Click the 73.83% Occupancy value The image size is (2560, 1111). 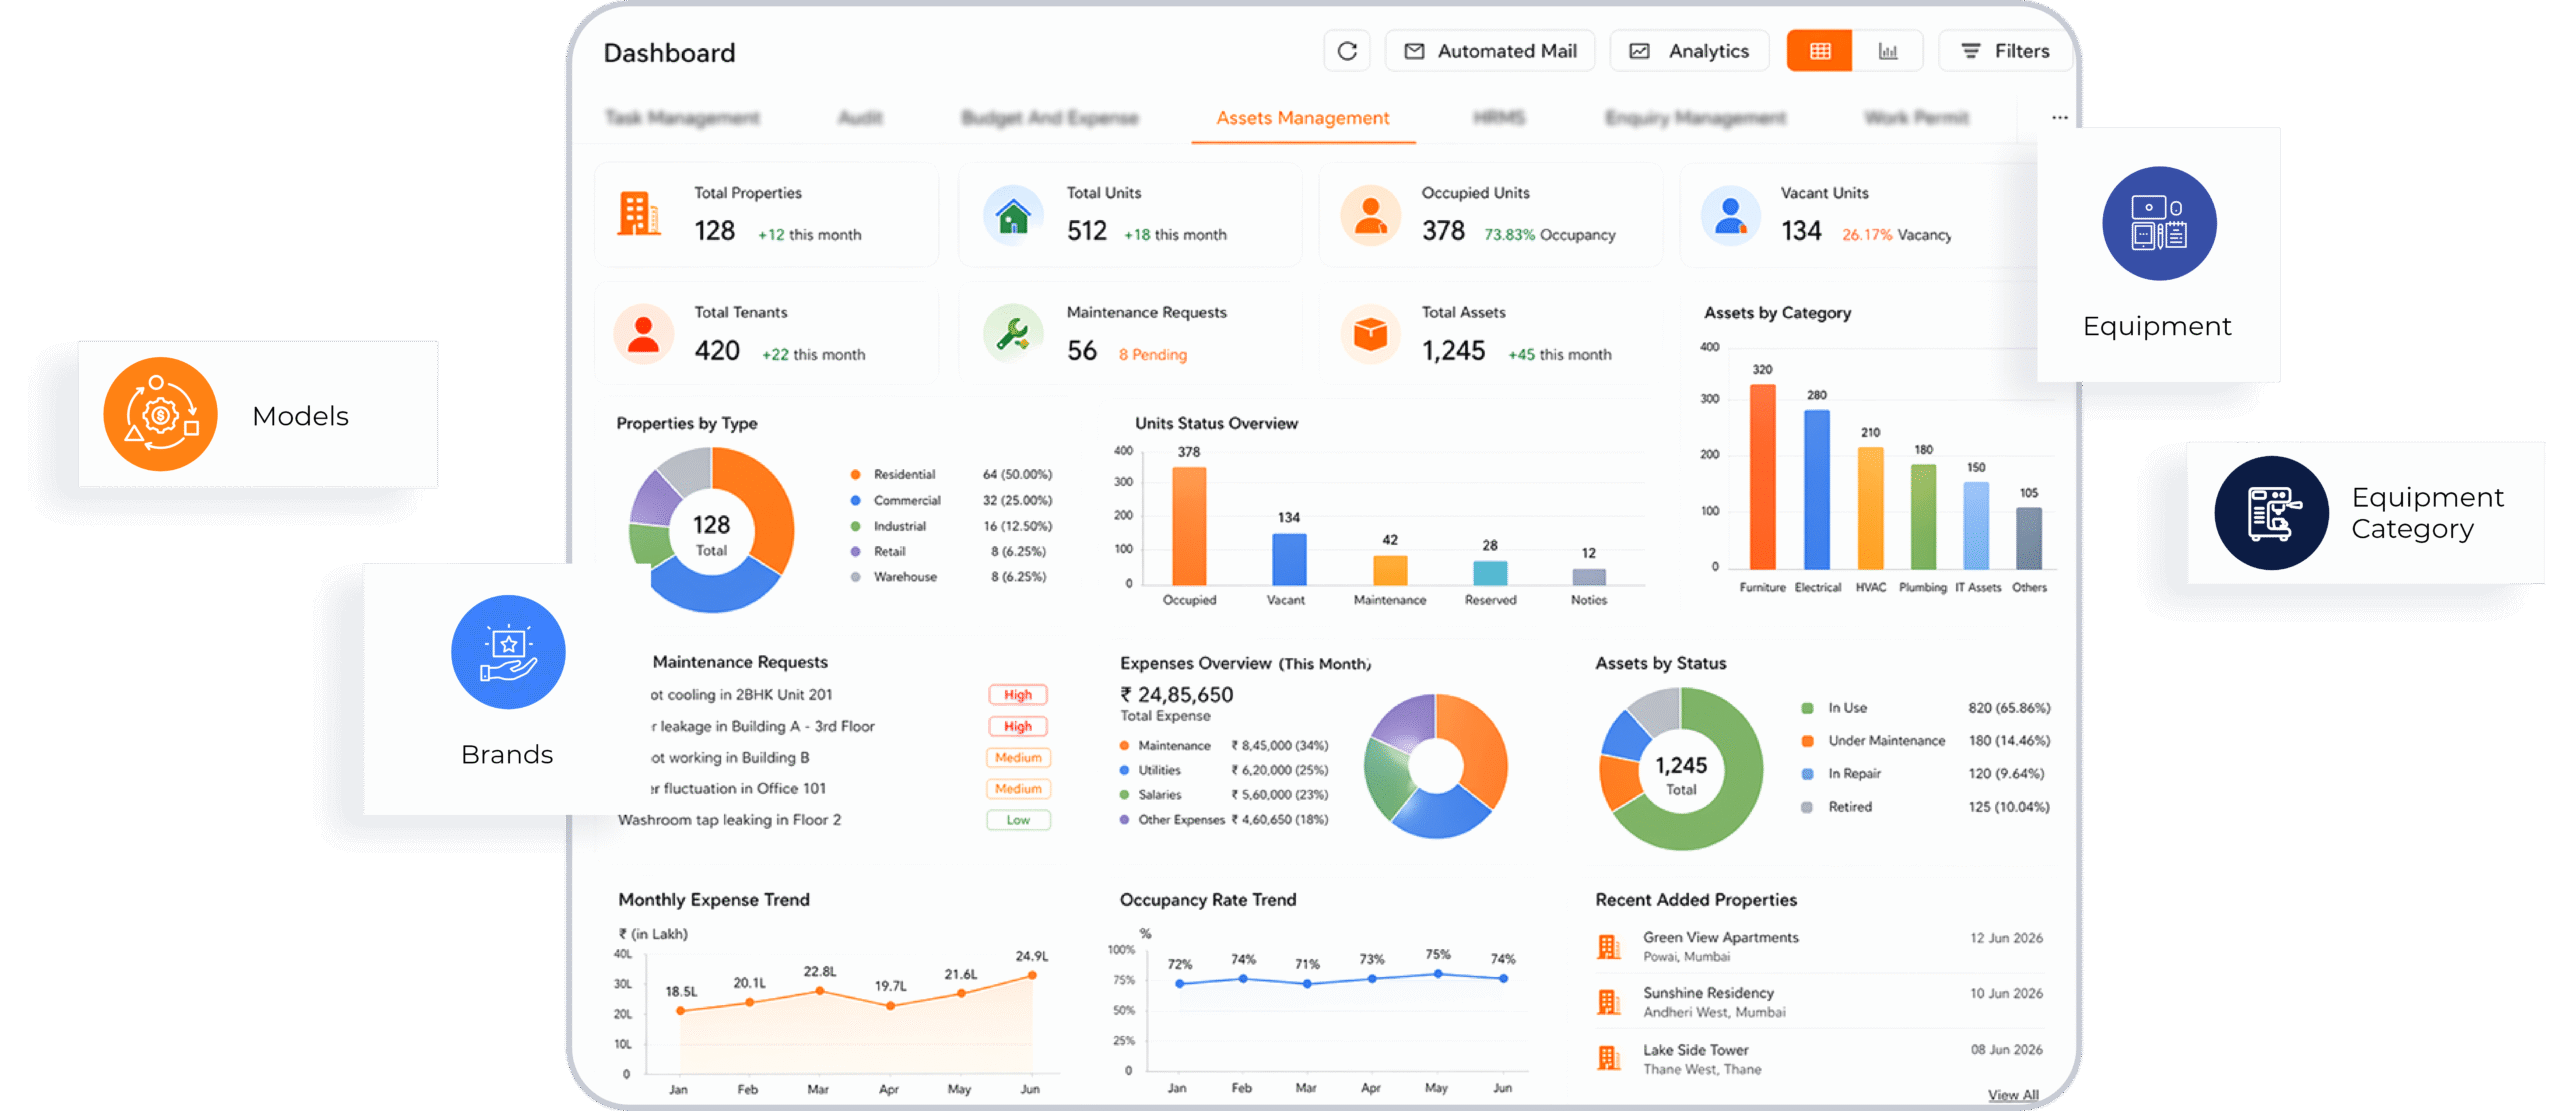pyautogui.click(x=1549, y=235)
